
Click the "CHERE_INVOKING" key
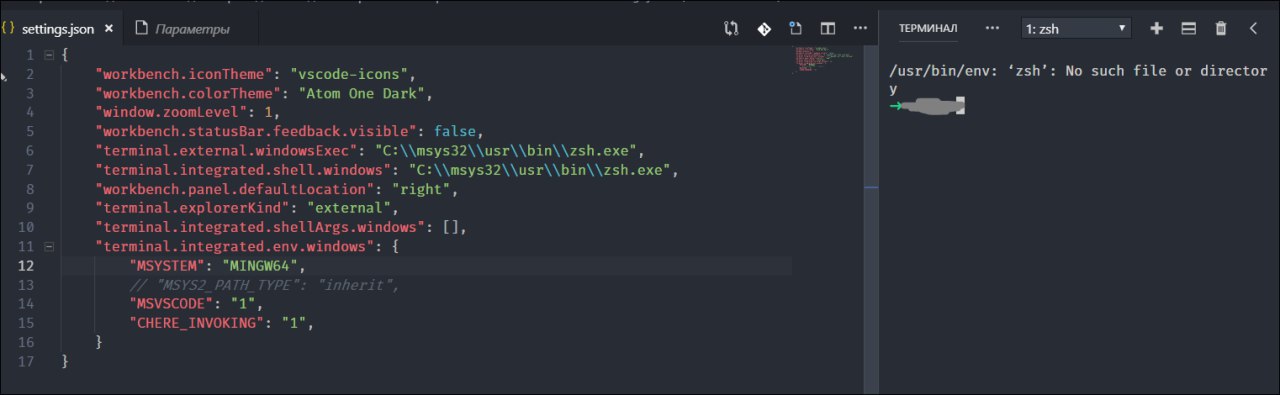[197, 323]
